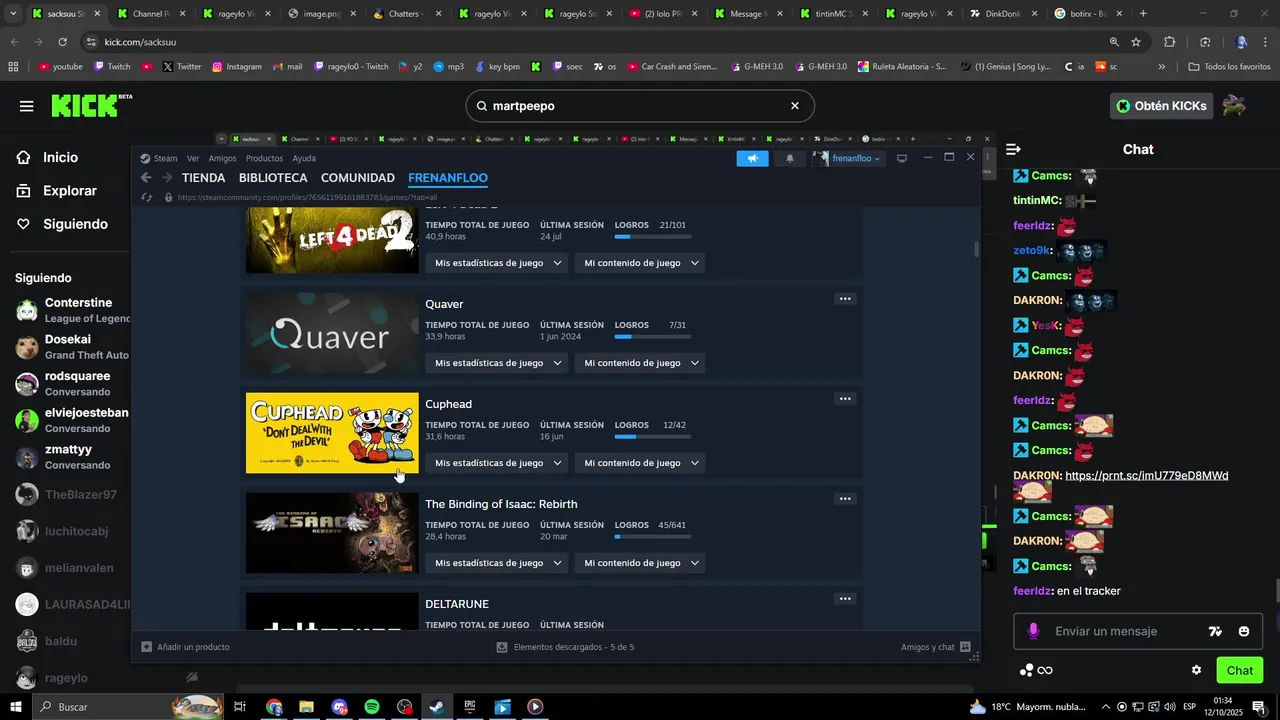Open the Ayuda menu in Steam

click(x=304, y=158)
